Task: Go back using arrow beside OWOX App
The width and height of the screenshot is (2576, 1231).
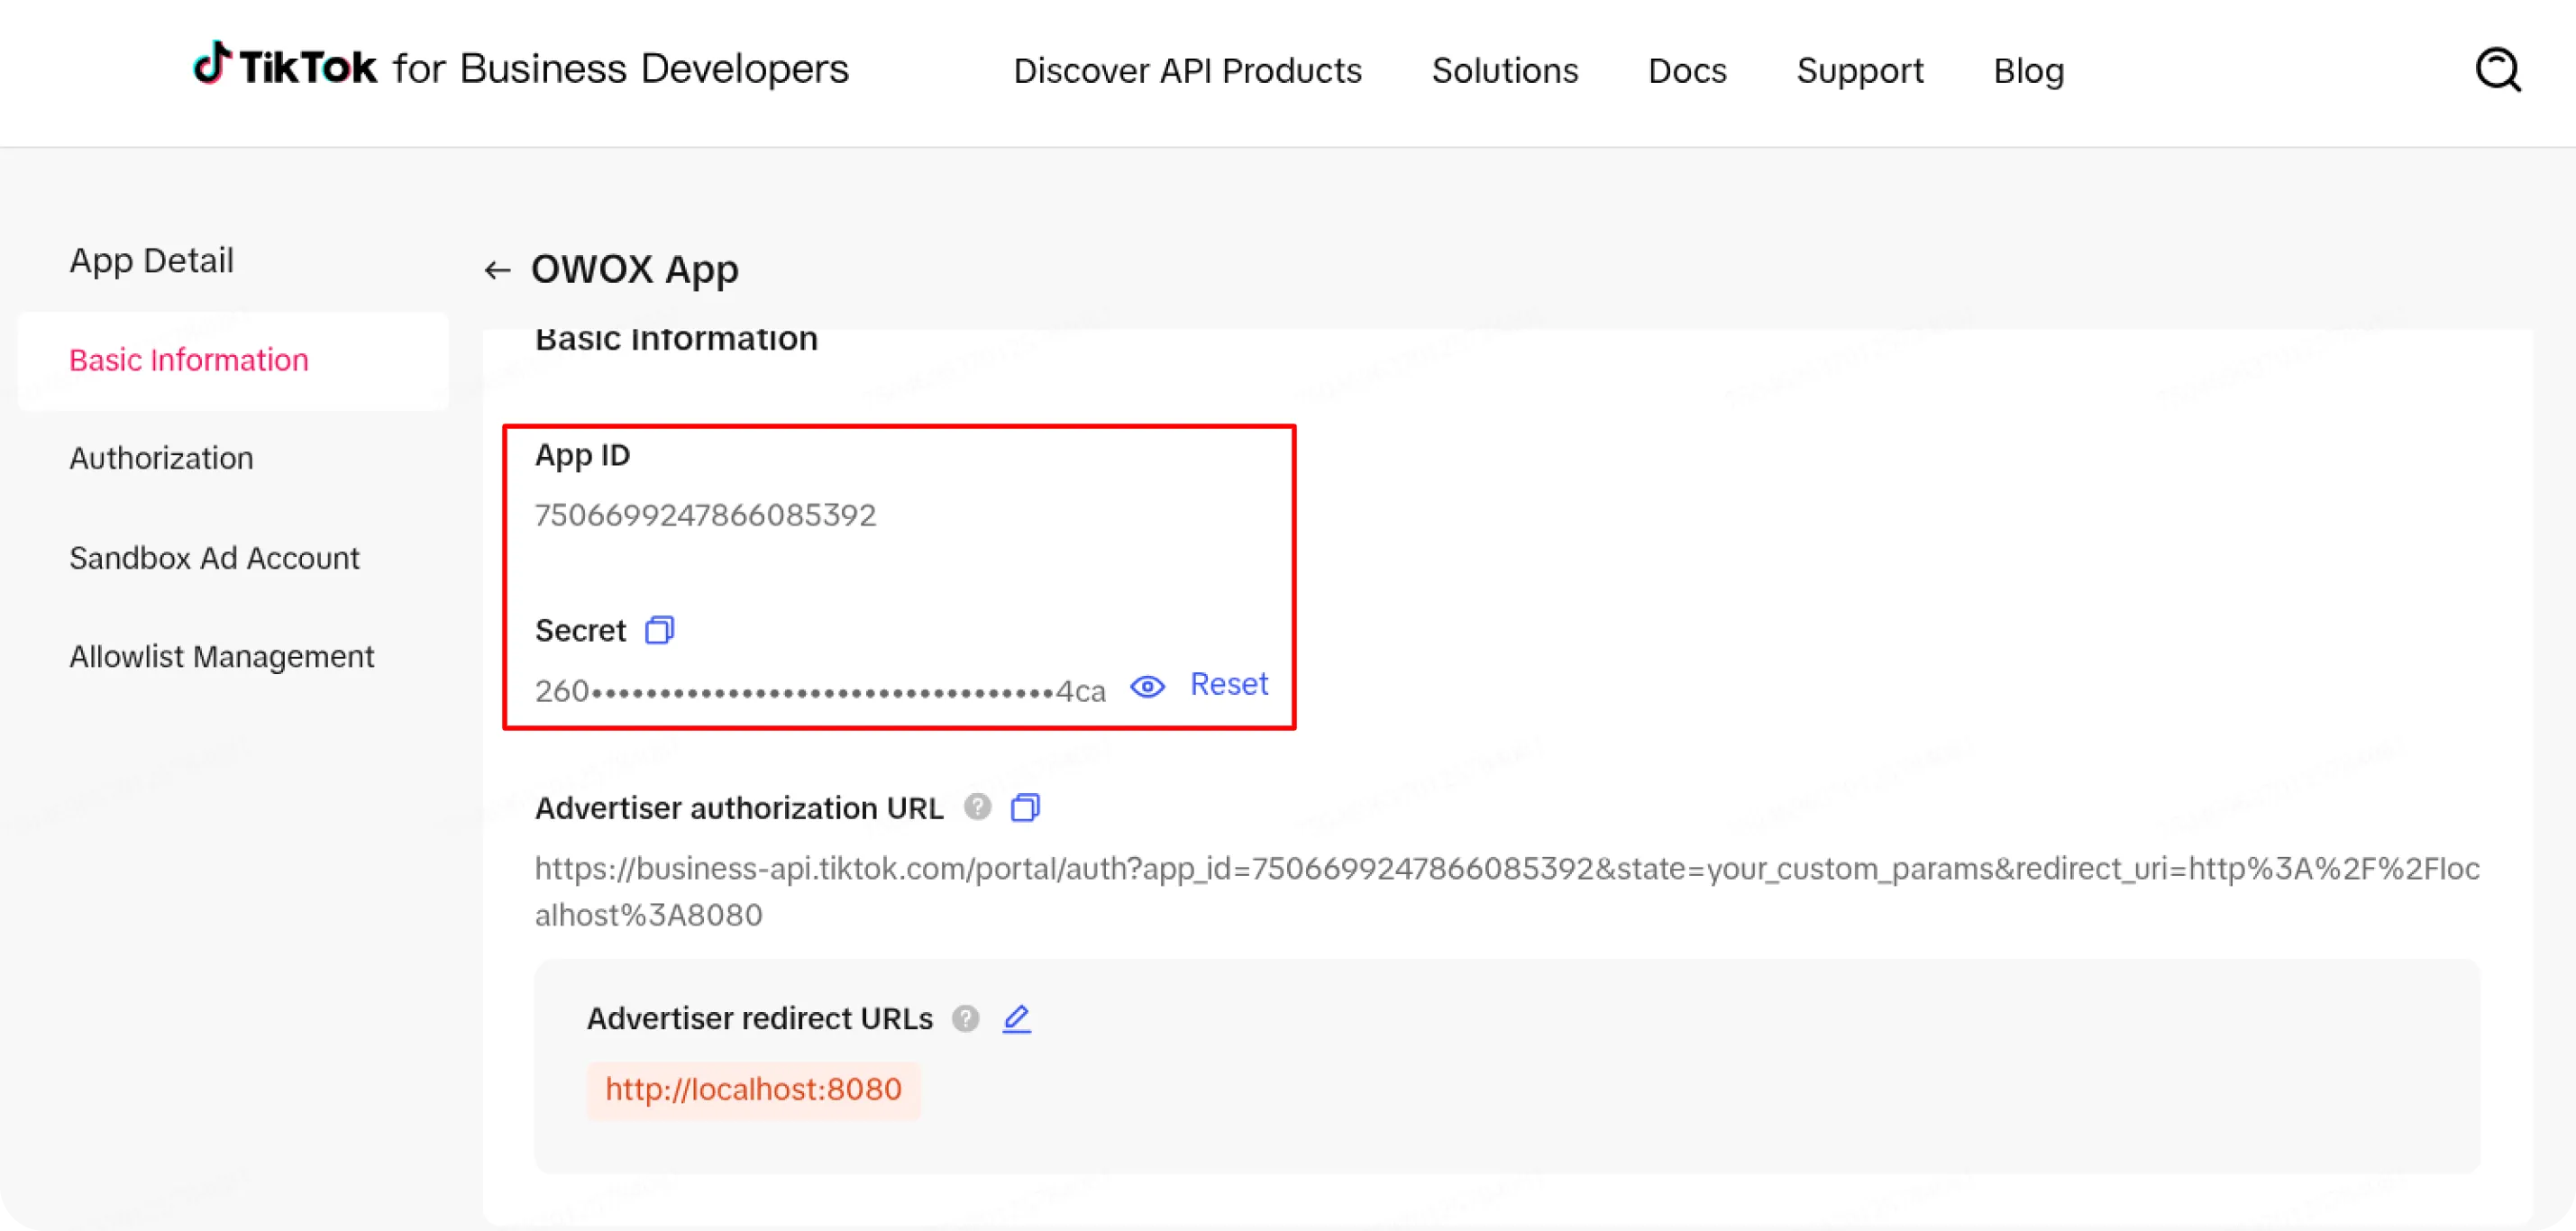Action: (497, 270)
